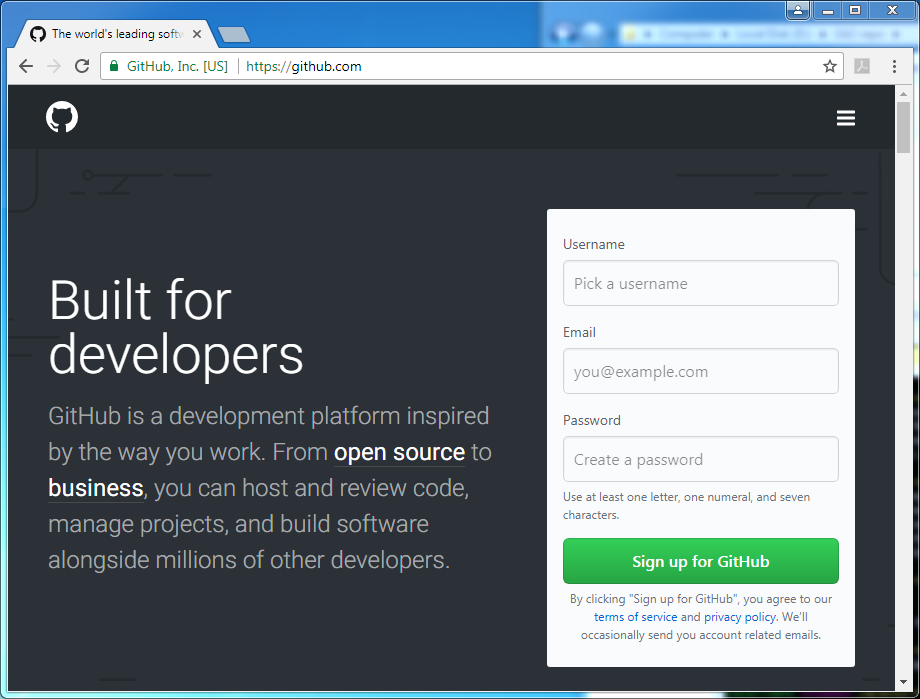920x699 pixels.
Task: Open the Chrome user profile button
Action: coord(798,10)
